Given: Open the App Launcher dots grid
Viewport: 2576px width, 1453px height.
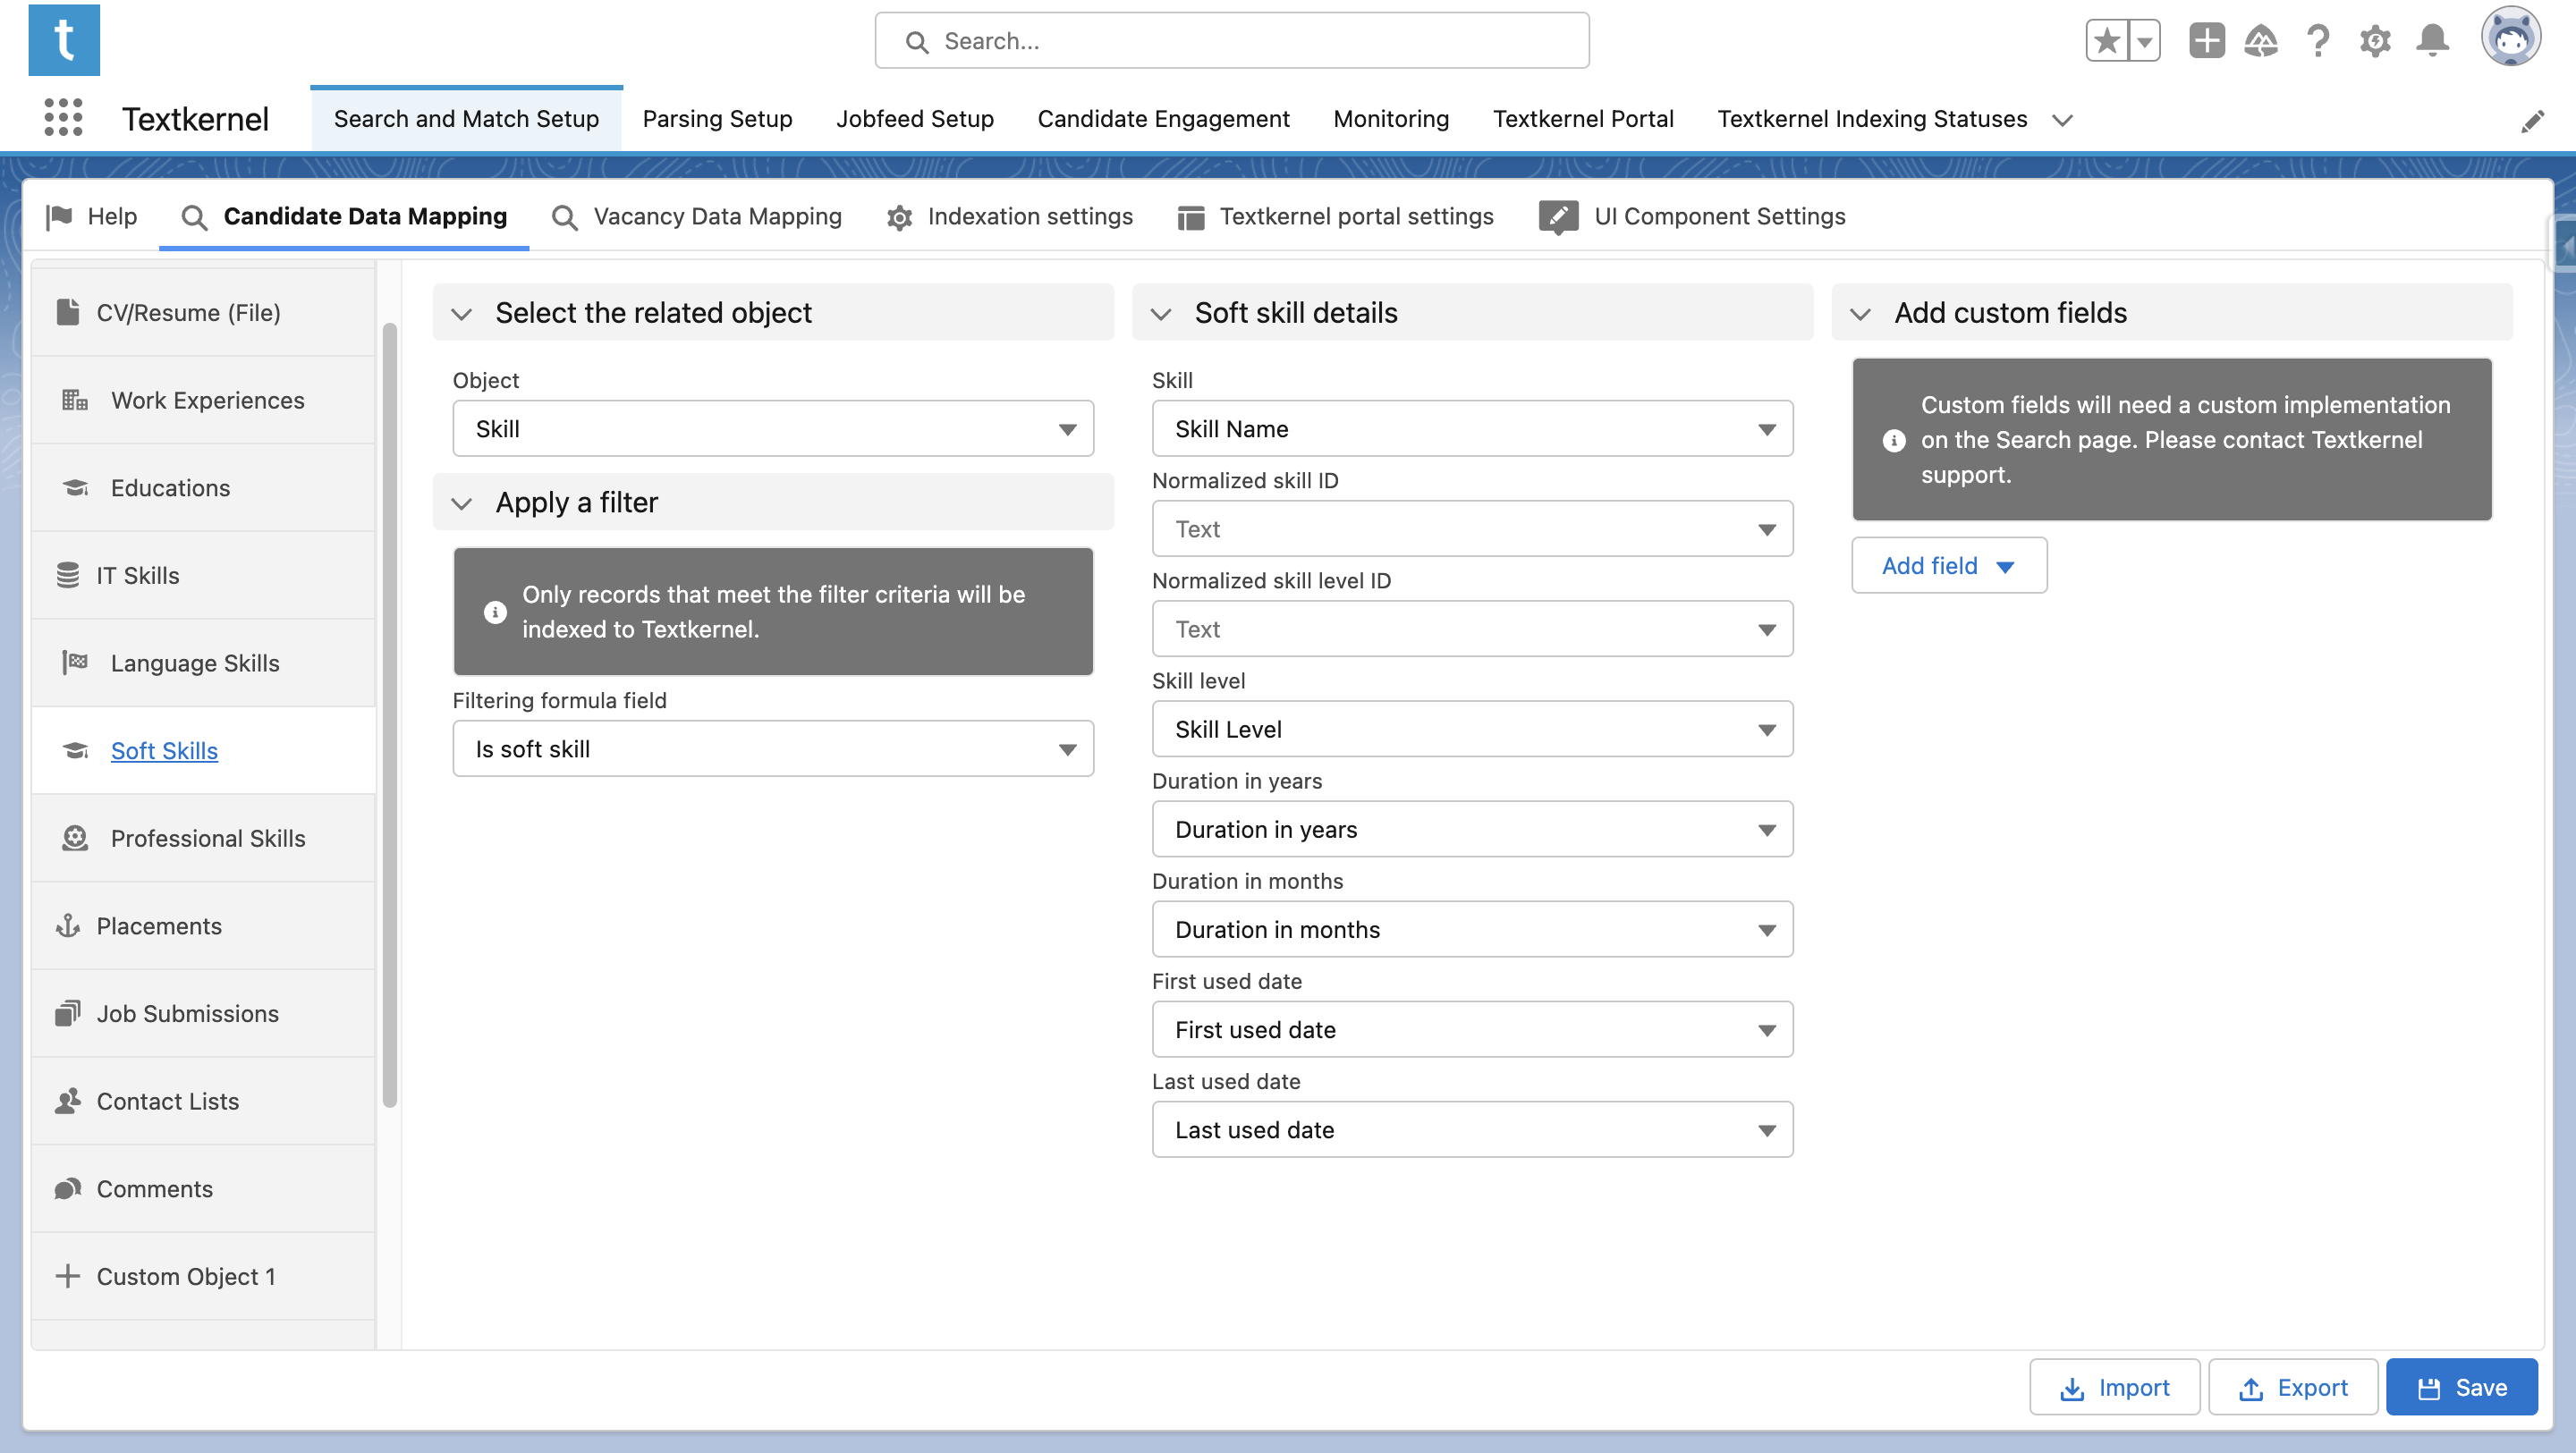Looking at the screenshot, I should click(63, 119).
